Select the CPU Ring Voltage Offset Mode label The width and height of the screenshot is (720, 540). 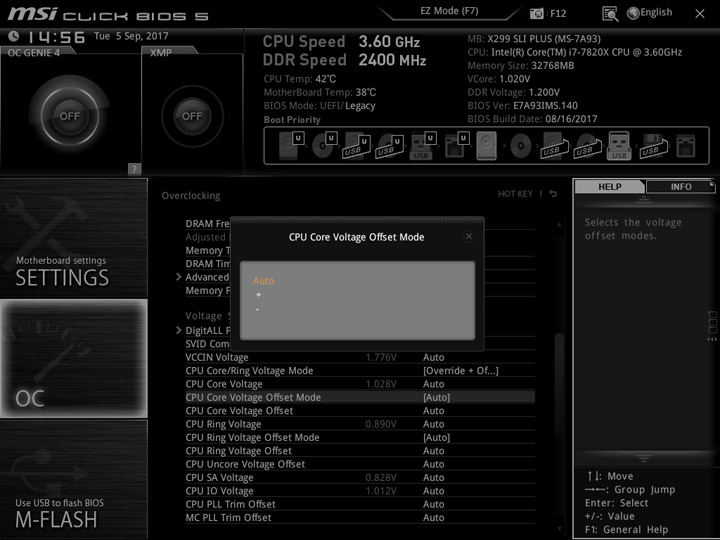click(x=253, y=437)
